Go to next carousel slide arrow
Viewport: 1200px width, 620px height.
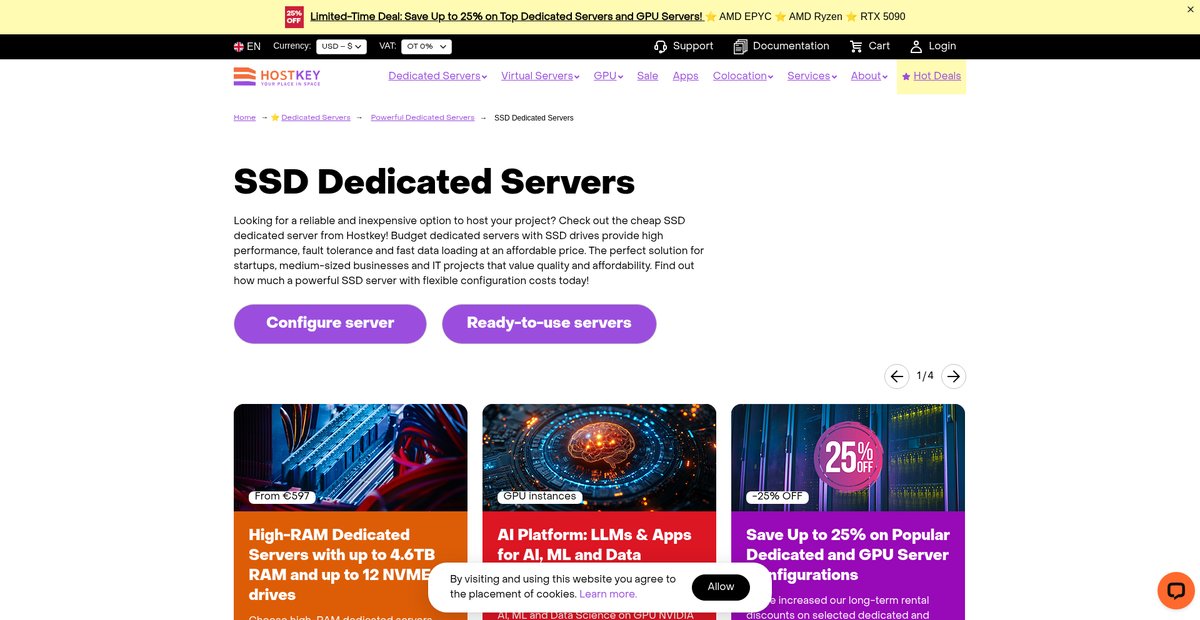(954, 376)
